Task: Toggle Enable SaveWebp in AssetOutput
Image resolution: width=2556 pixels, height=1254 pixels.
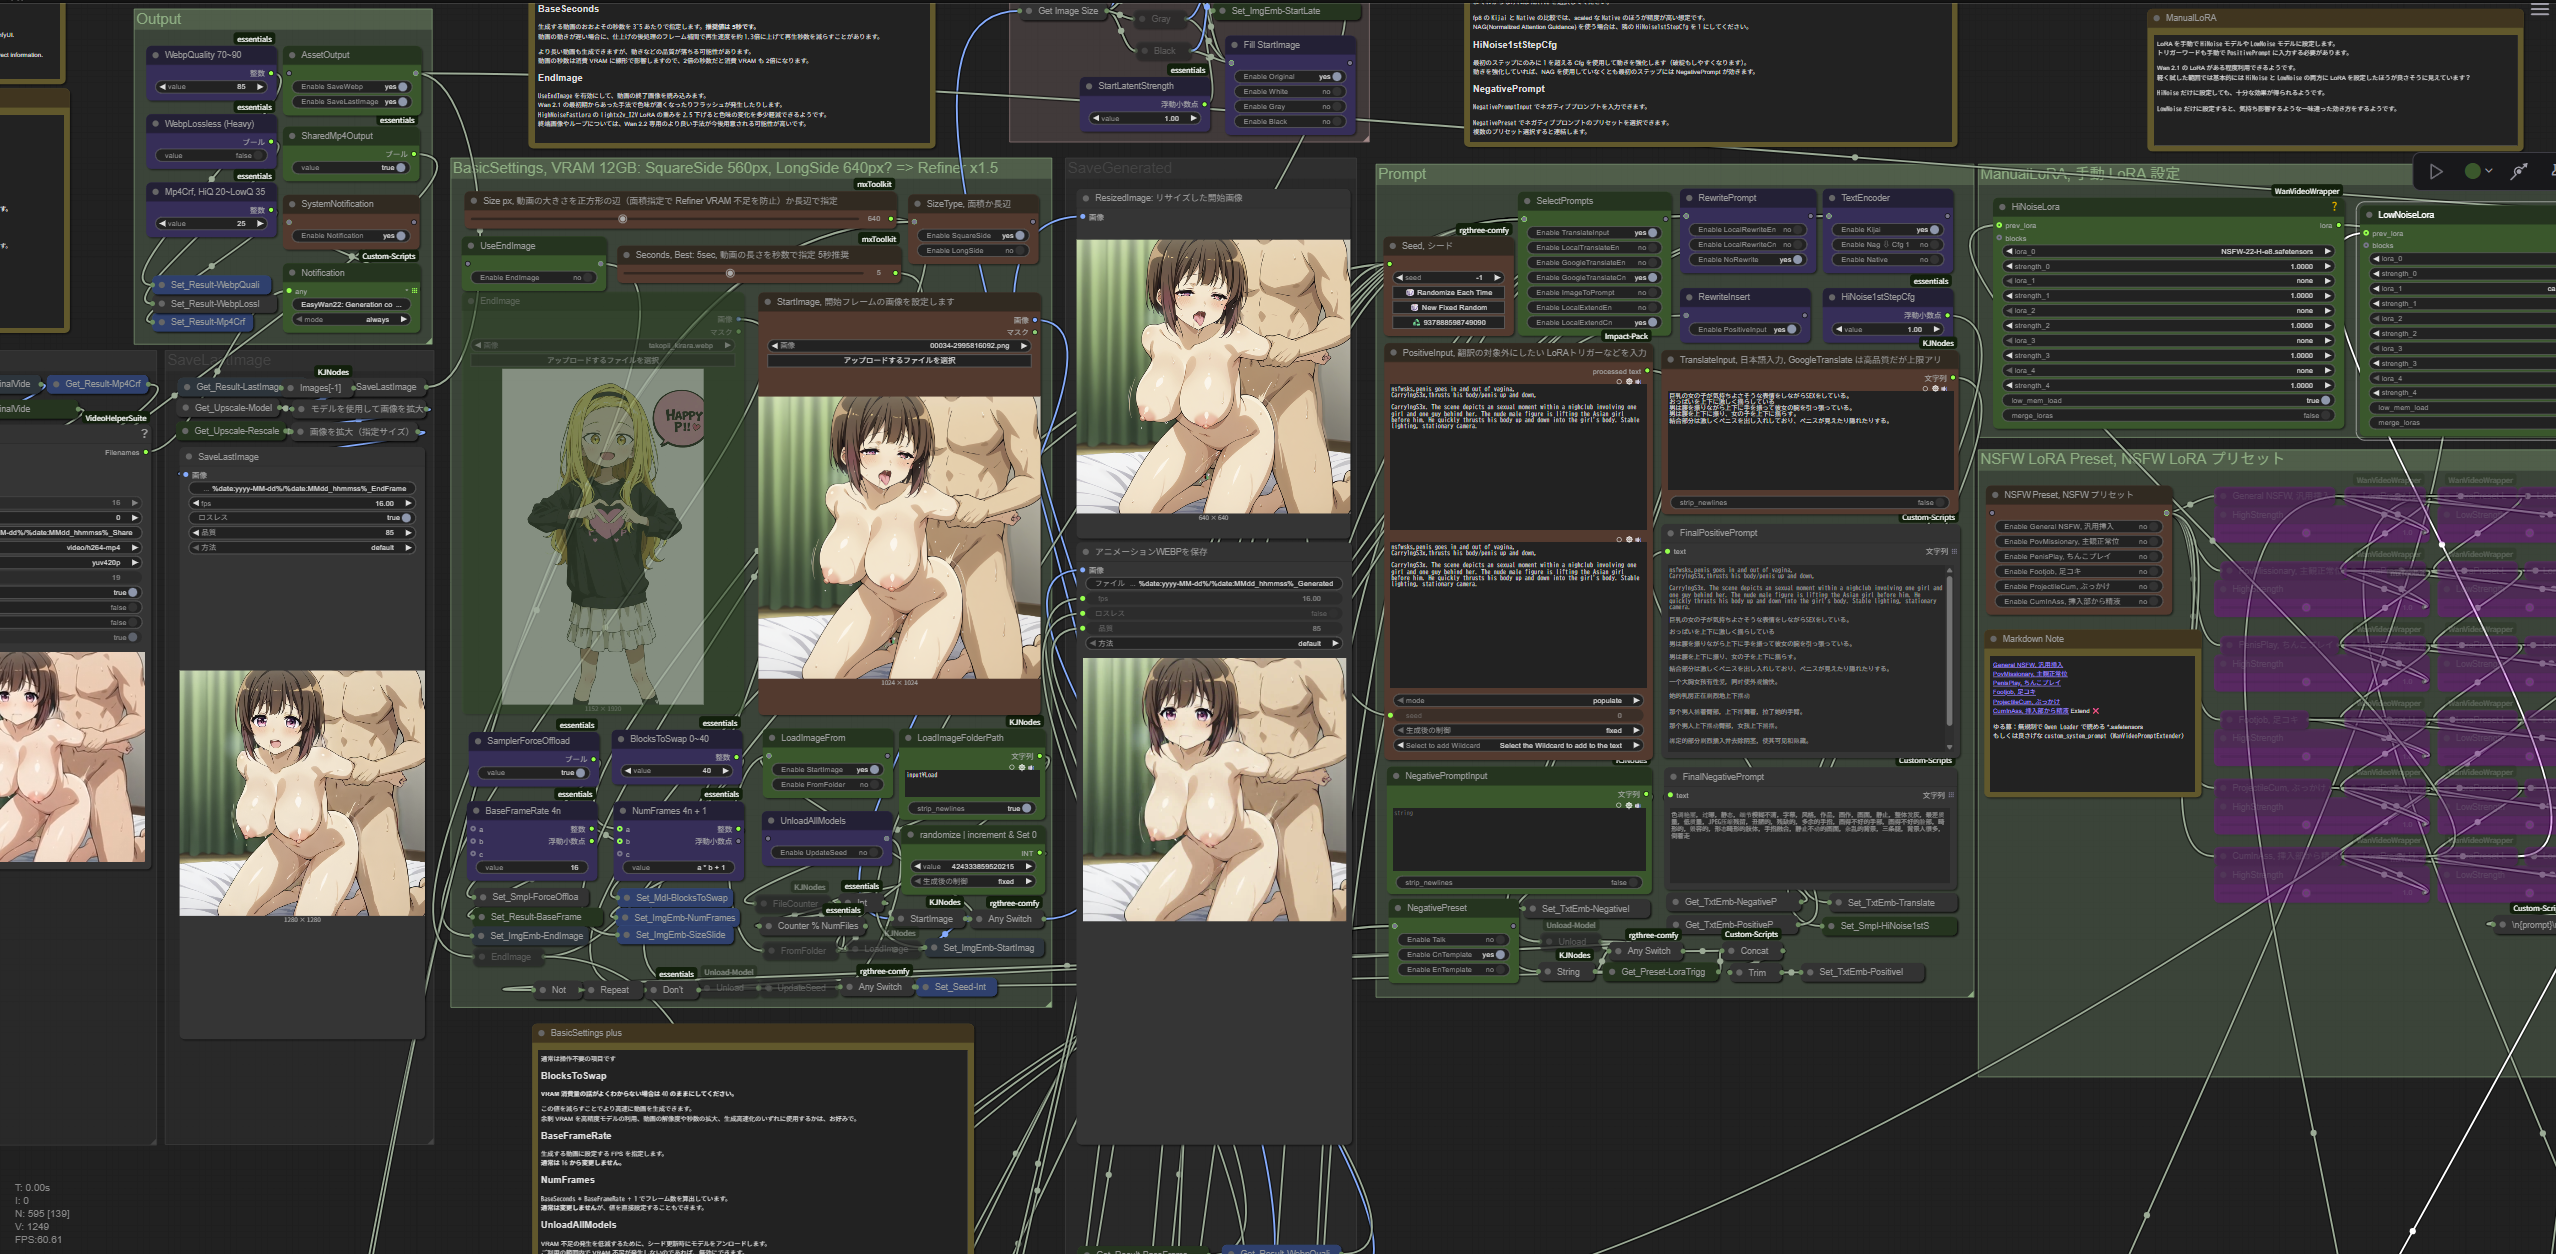Action: 350,87
